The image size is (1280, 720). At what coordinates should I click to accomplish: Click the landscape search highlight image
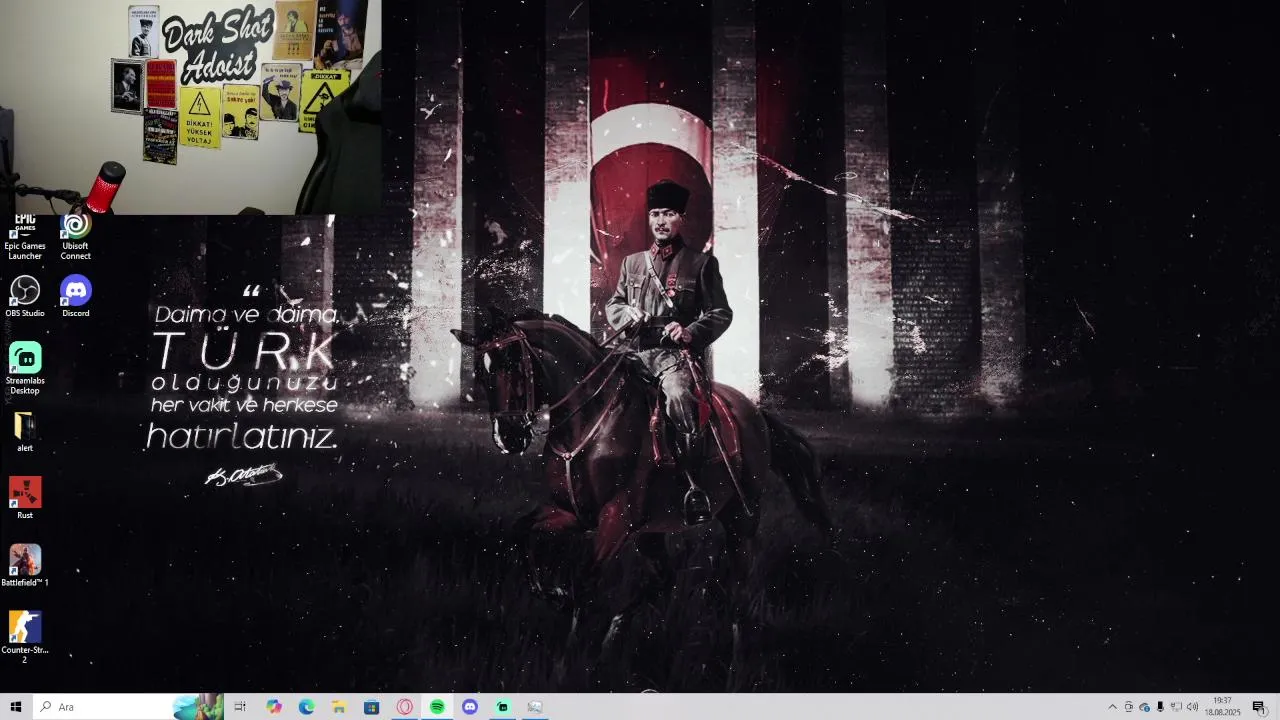(197, 707)
